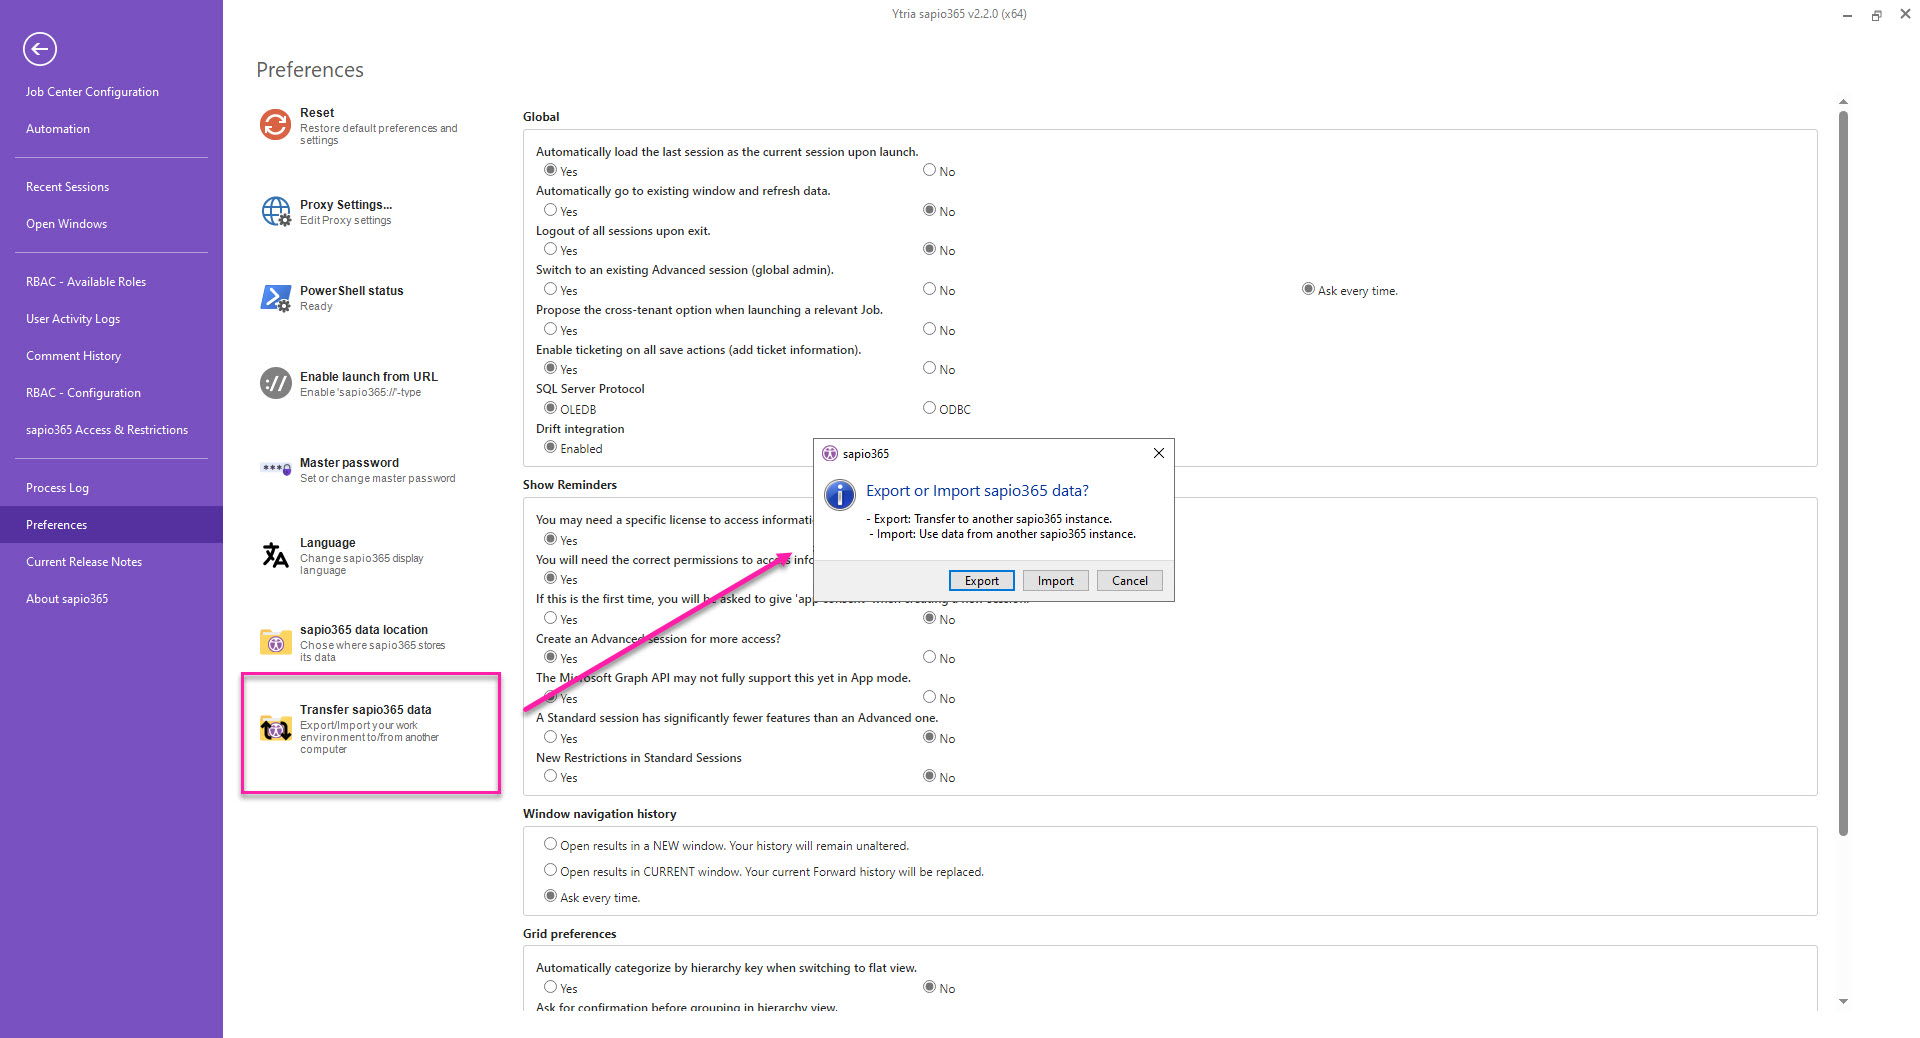Select Enabled for Drift integration
This screenshot has width=1920, height=1038.
[550, 448]
